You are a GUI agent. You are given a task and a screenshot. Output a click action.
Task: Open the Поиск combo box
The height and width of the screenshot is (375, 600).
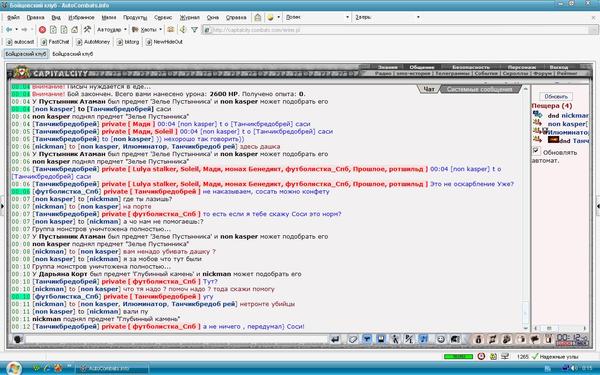click(317, 17)
